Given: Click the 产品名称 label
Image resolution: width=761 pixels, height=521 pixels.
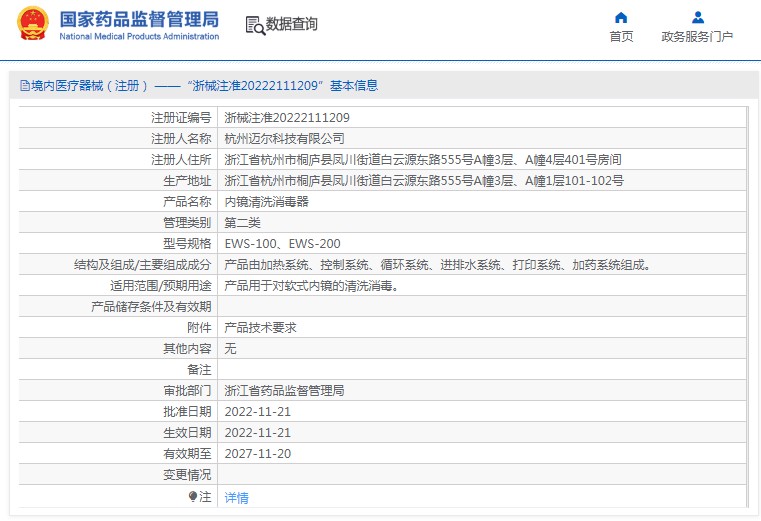Looking at the screenshot, I should 187,202.
